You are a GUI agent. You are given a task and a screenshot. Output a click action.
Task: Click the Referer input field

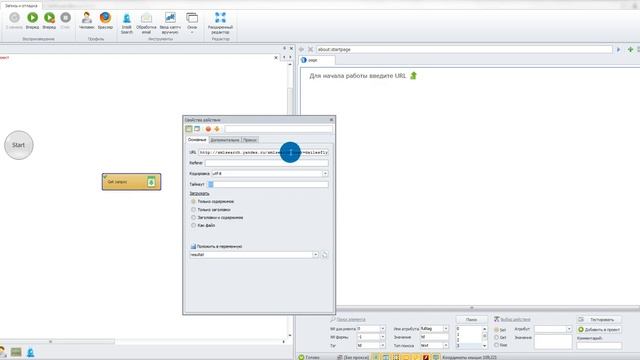[266, 163]
